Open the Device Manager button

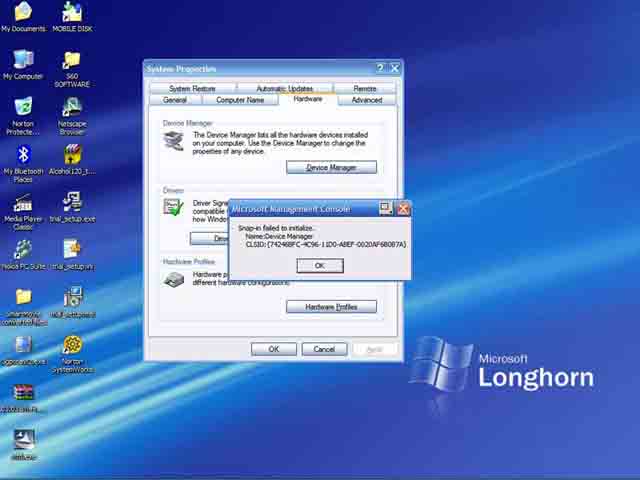[x=331, y=167]
